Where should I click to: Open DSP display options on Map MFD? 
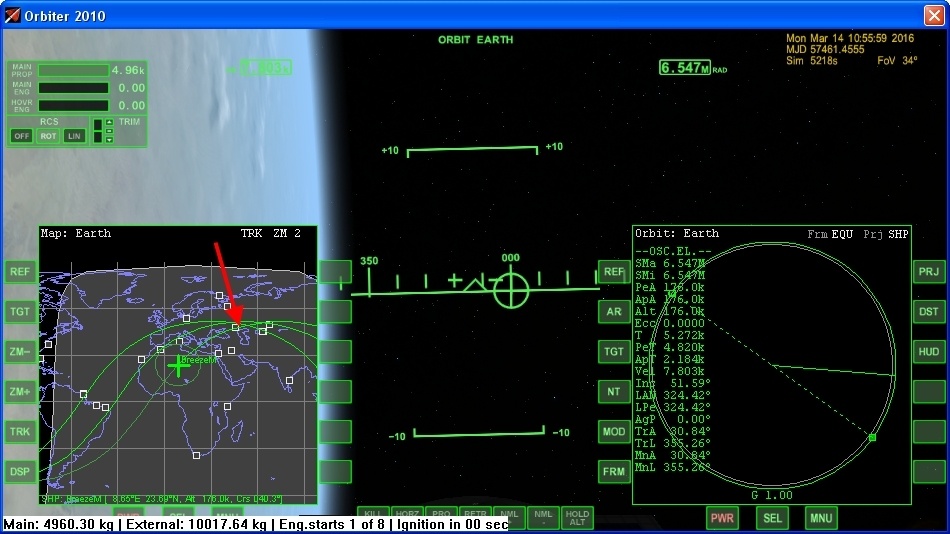pyautogui.click(x=19, y=472)
